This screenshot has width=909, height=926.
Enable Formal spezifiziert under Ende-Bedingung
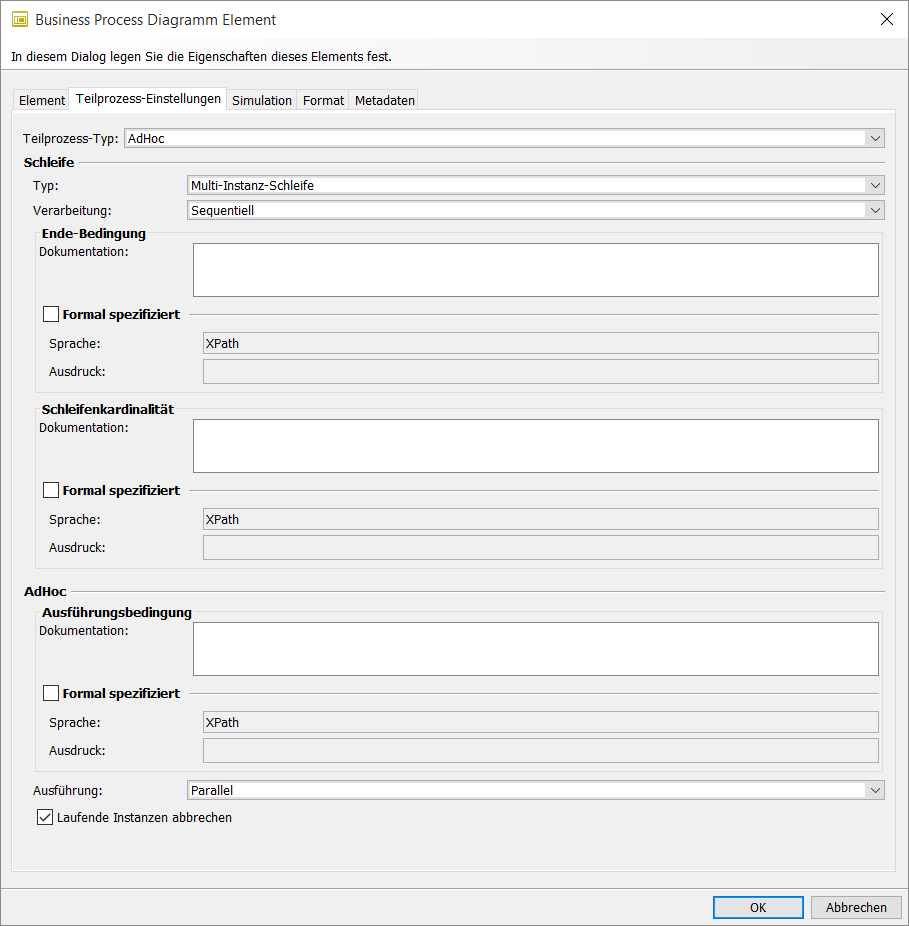tap(50, 314)
